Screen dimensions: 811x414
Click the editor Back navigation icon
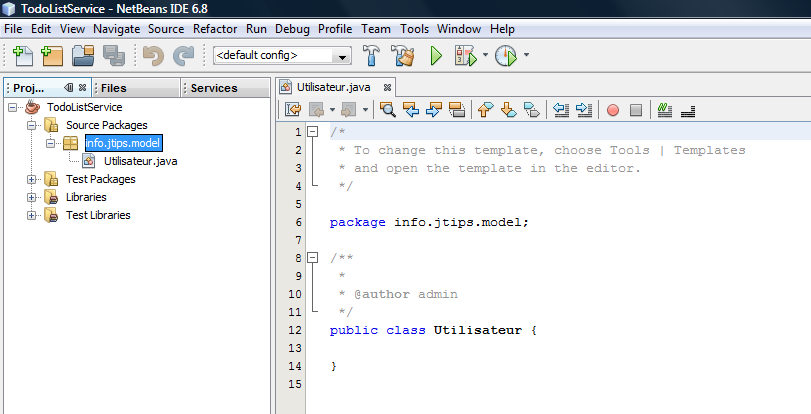click(316, 109)
